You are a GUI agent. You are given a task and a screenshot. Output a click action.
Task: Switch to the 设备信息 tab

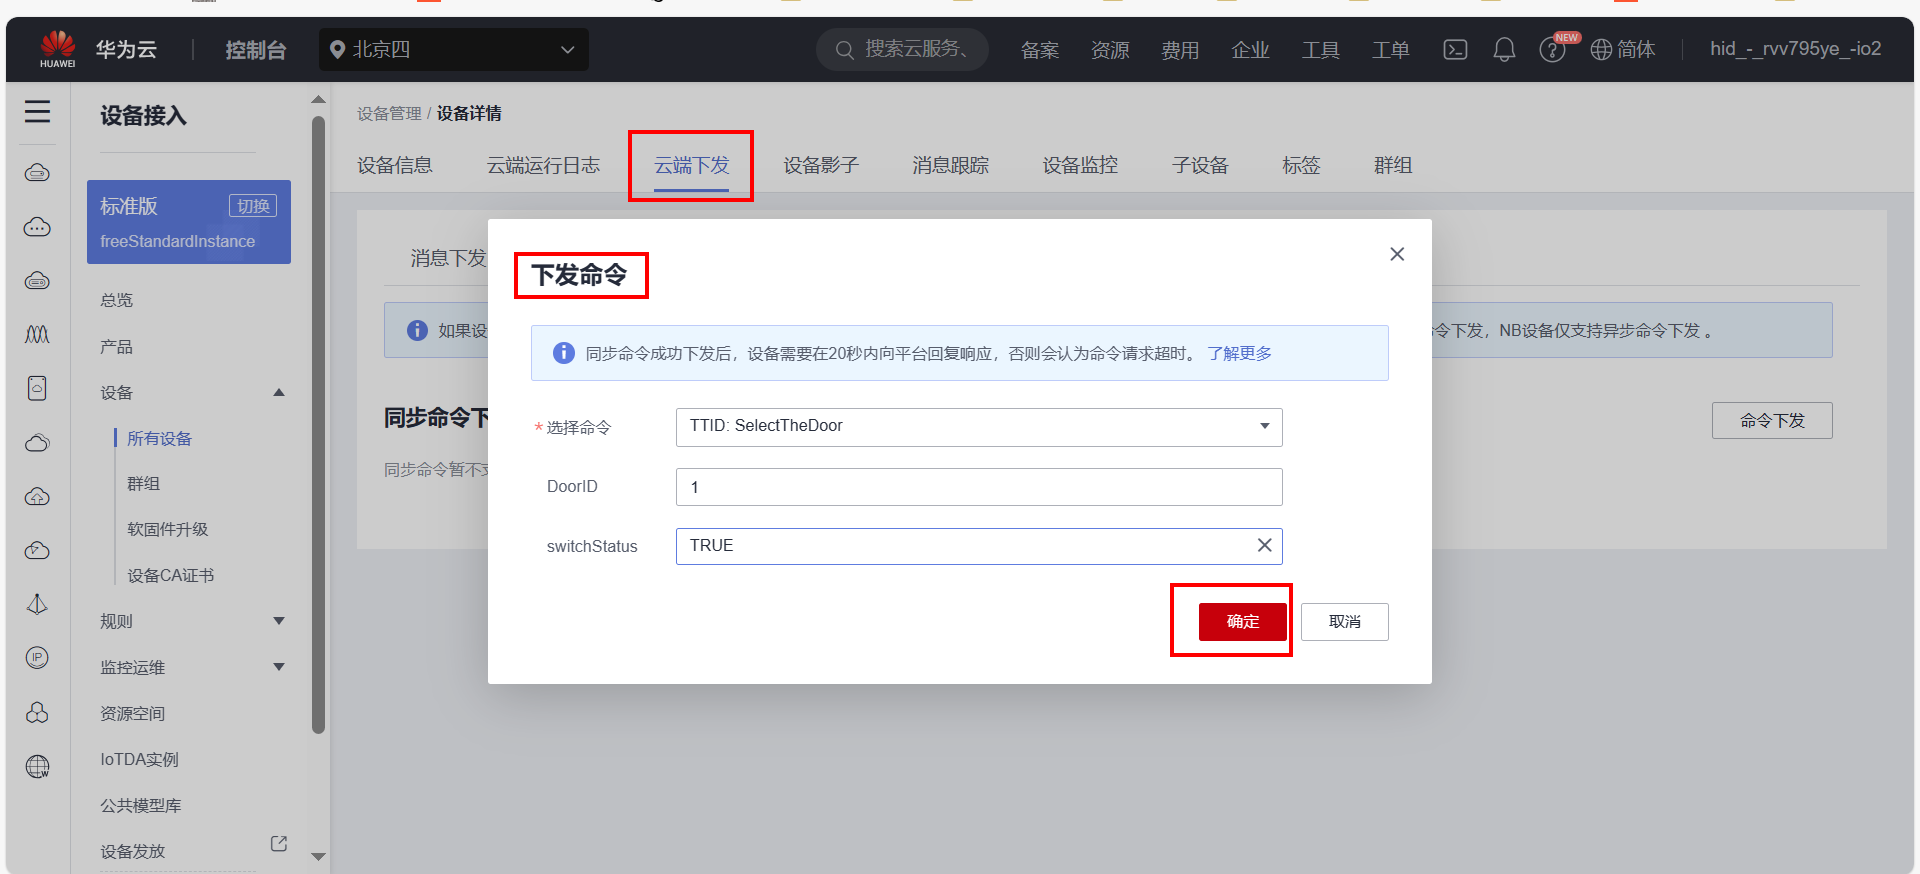(395, 166)
